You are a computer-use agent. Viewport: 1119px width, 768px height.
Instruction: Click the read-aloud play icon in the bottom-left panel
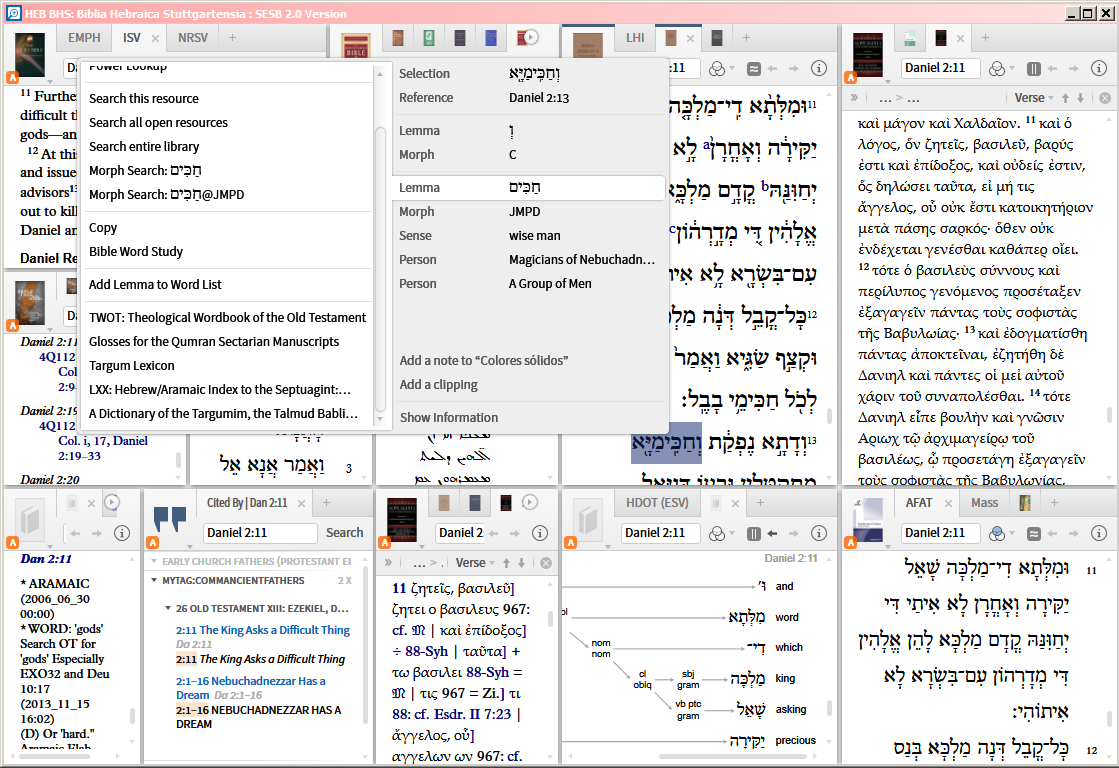pos(112,502)
